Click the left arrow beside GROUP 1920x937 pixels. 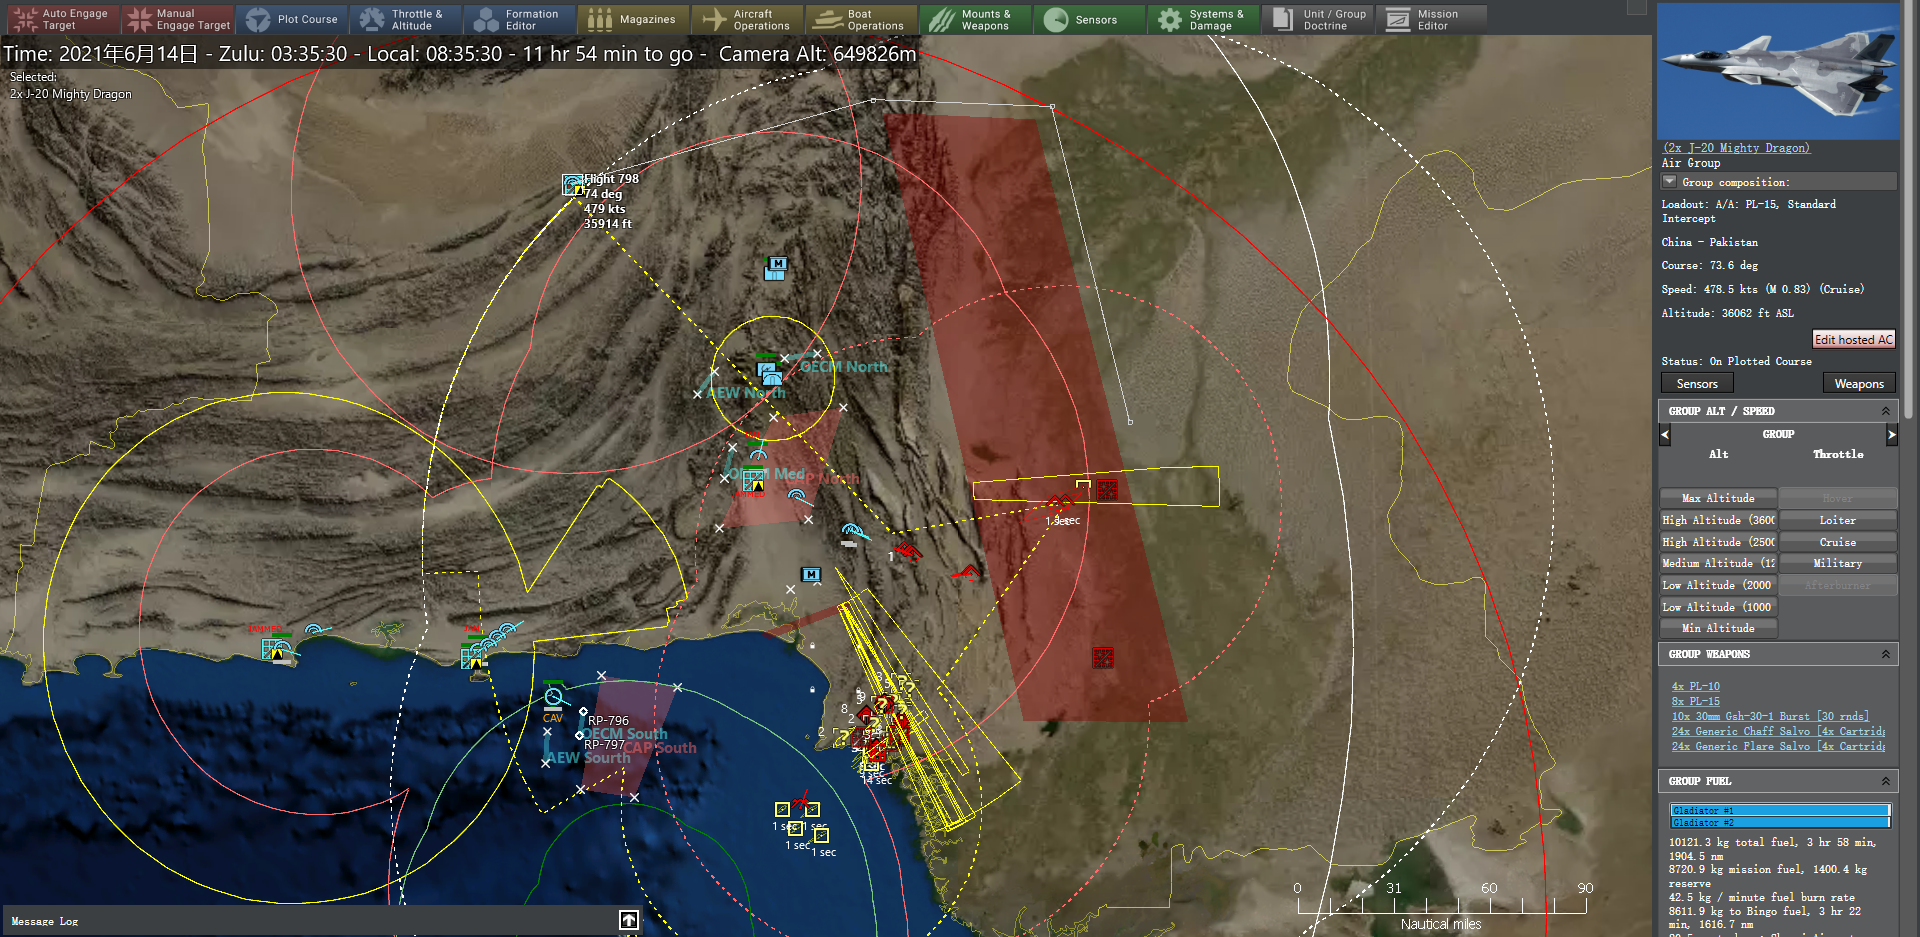click(1665, 435)
